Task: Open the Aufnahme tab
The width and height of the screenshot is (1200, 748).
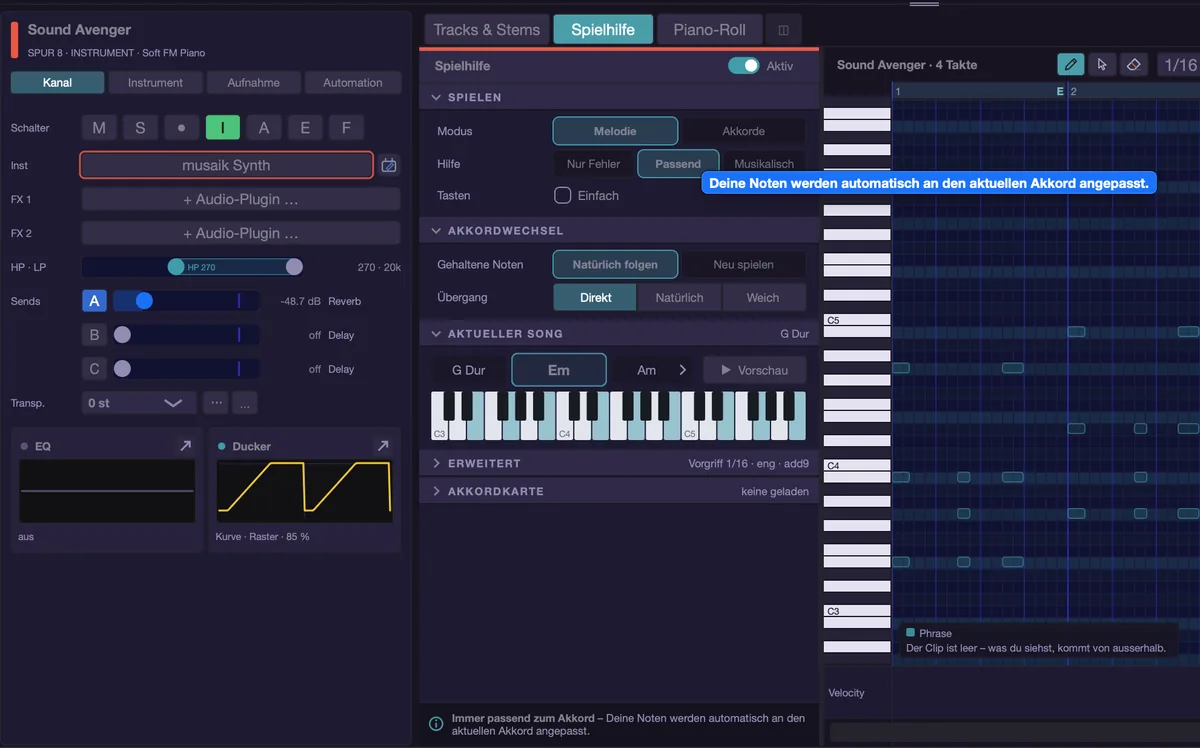Action: click(x=254, y=83)
